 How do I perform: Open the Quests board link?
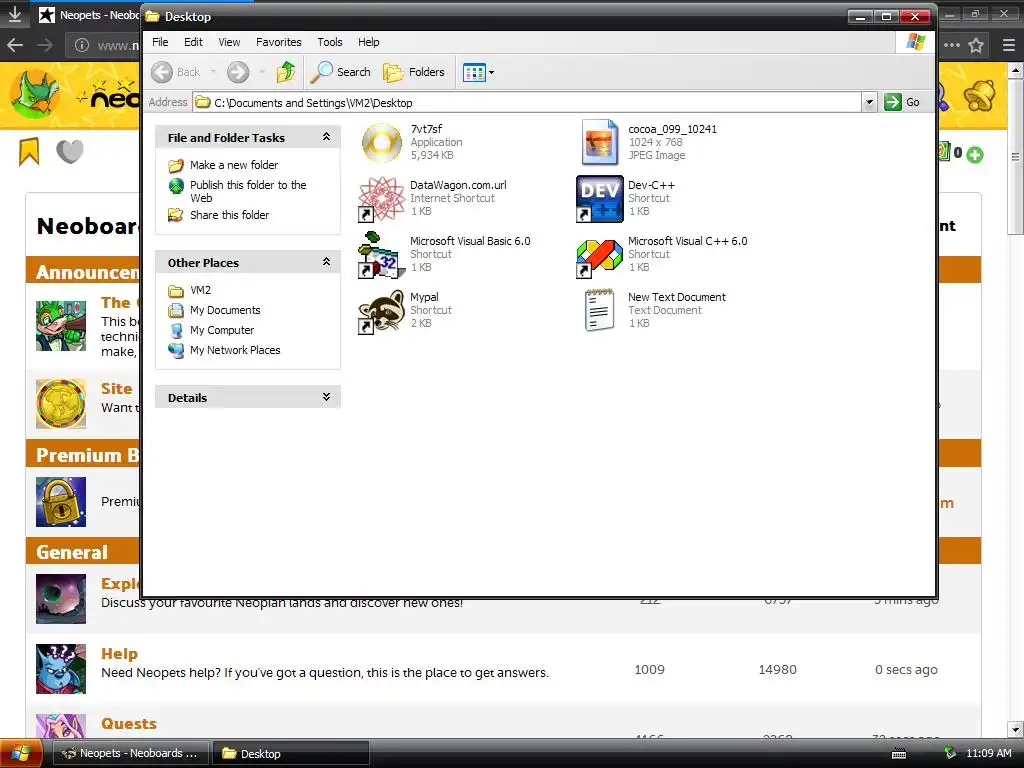pos(129,724)
